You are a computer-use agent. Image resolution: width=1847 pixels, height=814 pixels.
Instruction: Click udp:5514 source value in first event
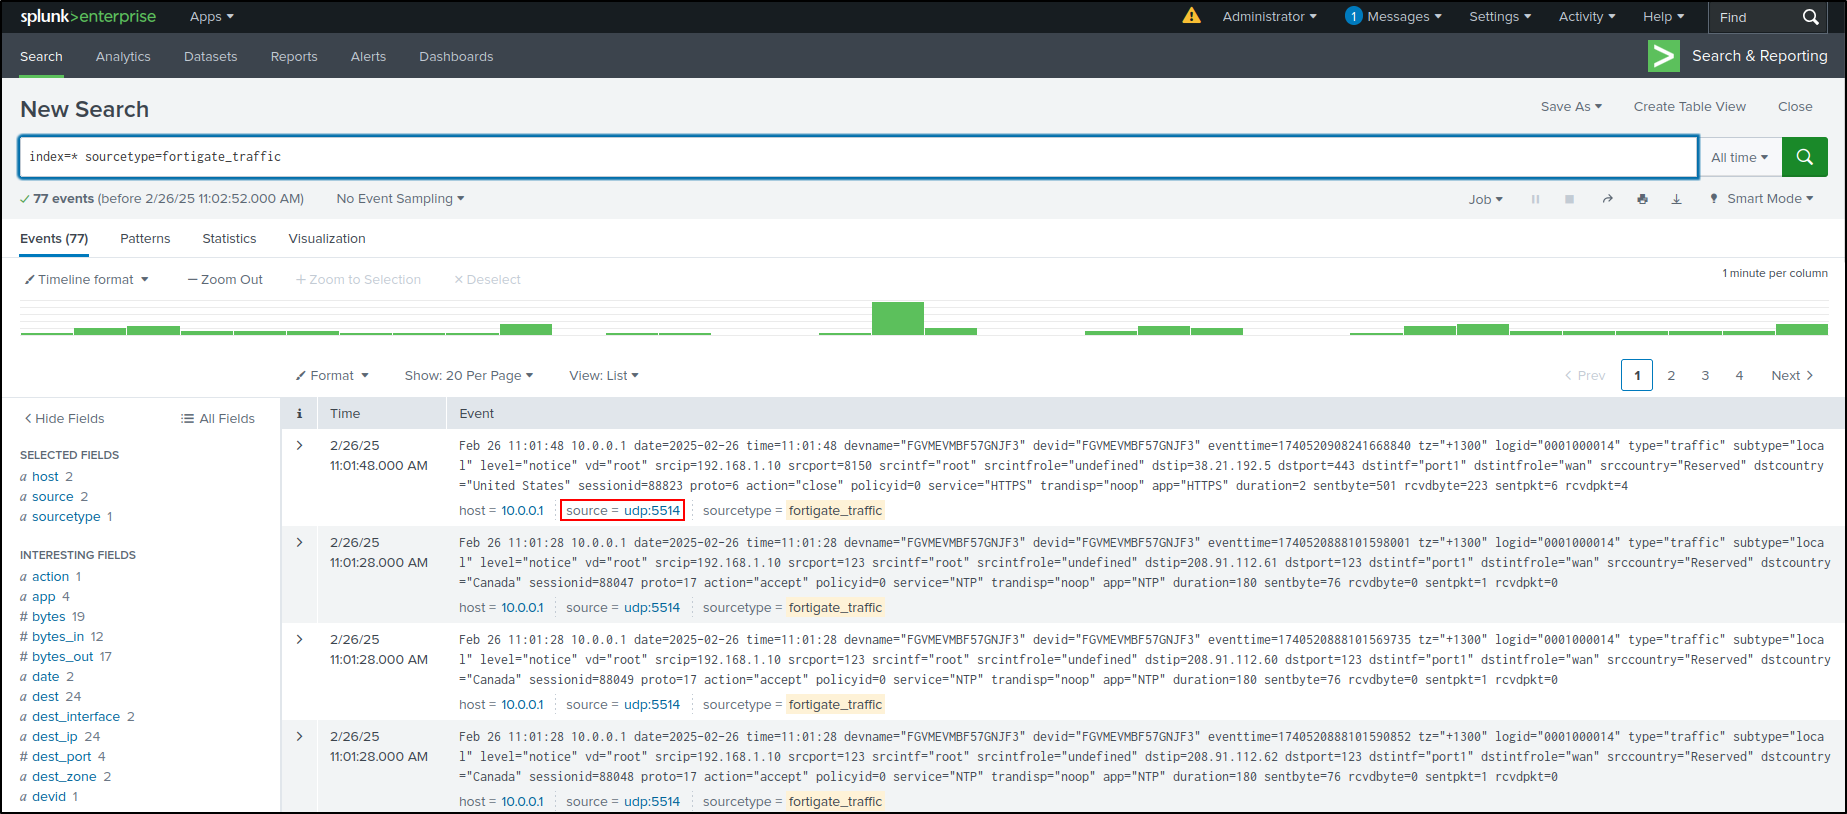tap(652, 511)
